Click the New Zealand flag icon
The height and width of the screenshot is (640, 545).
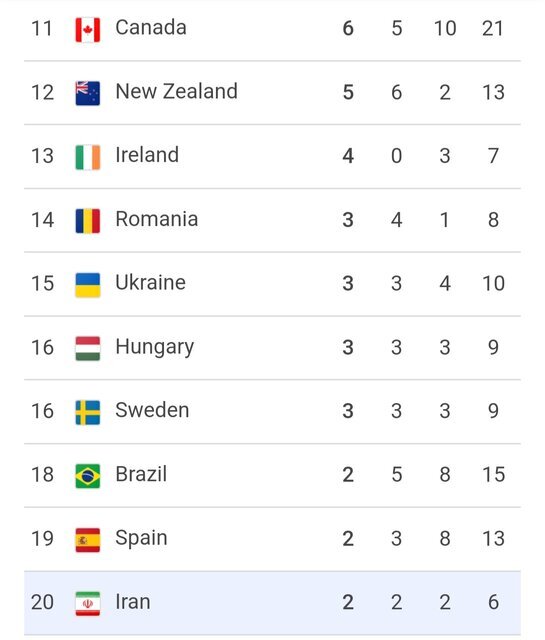88,93
